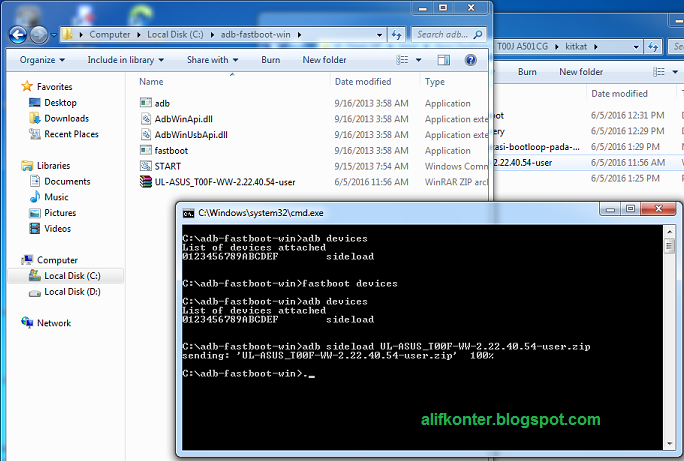Open the recent pages dropdown beside Forward

54,35
